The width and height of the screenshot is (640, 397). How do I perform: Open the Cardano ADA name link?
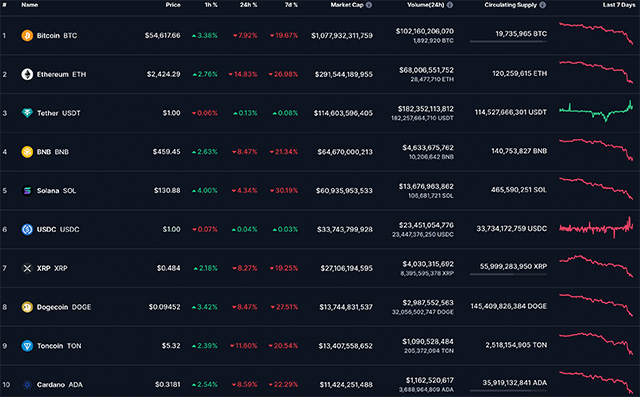click(60, 384)
